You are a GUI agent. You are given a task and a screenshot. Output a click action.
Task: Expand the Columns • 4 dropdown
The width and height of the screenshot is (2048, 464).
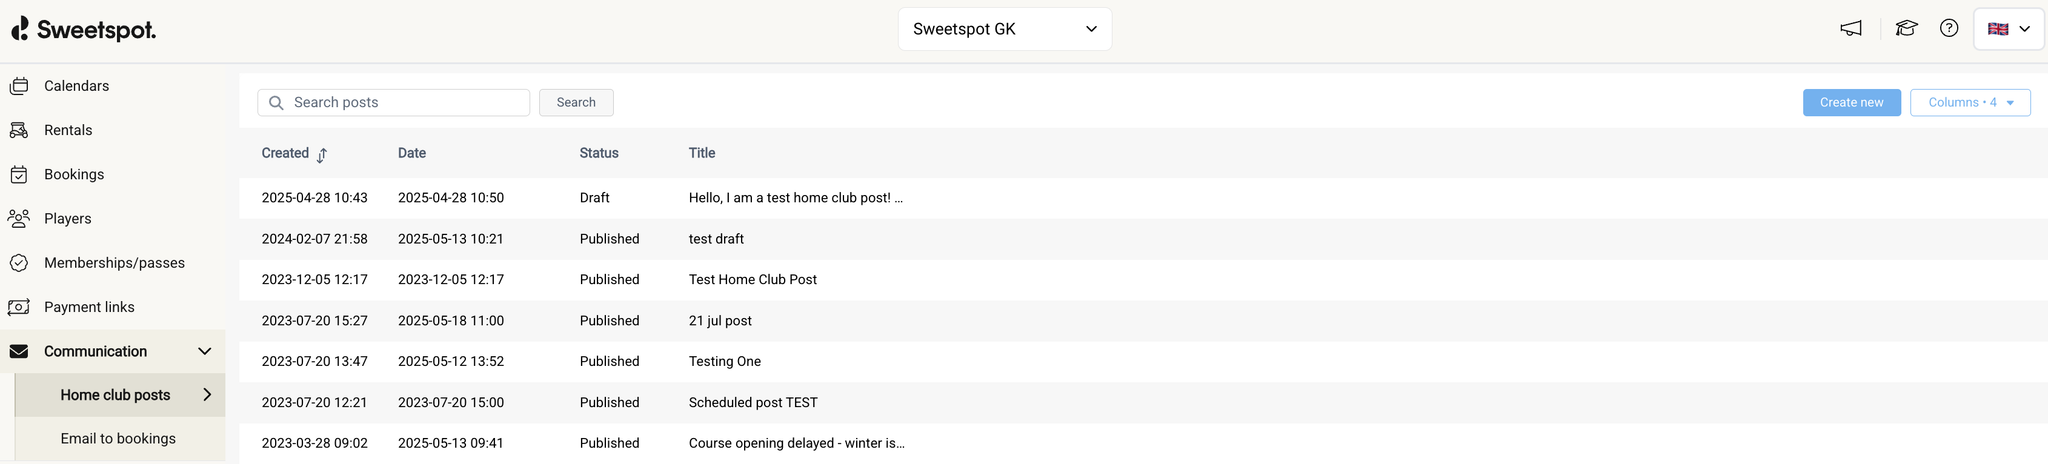coord(1969,103)
